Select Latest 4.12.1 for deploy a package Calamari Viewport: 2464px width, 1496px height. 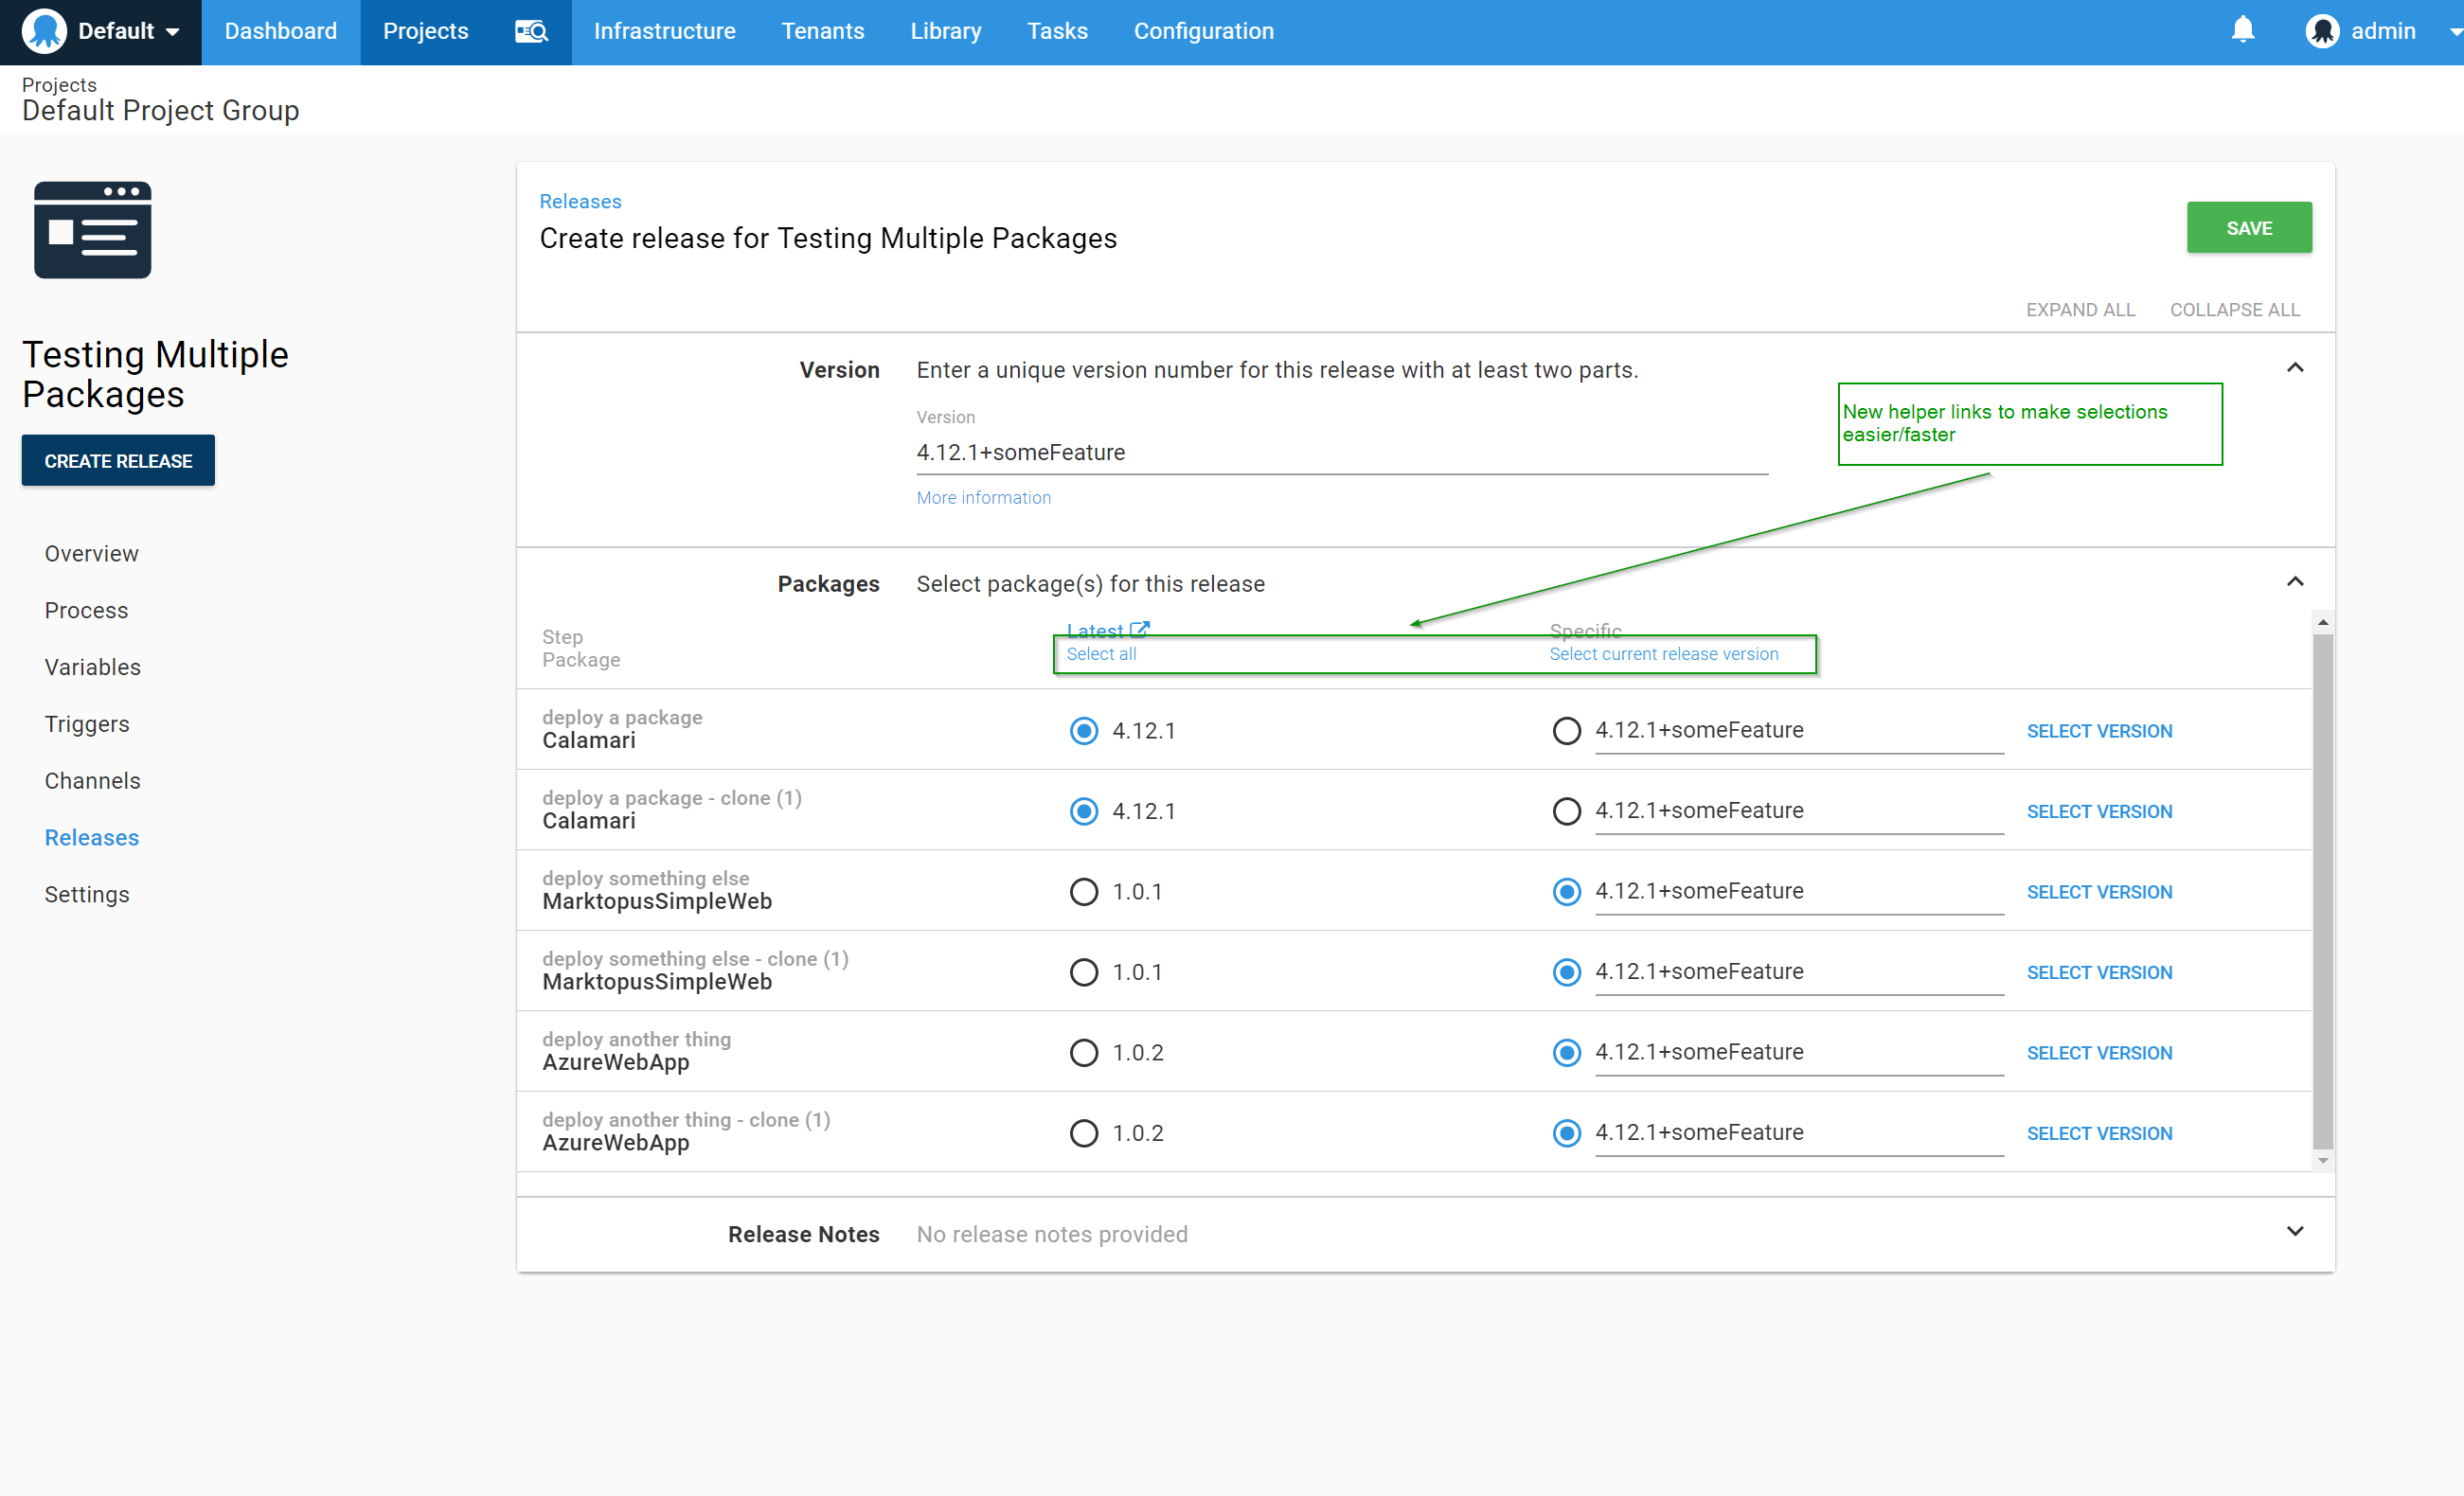[x=1083, y=730]
